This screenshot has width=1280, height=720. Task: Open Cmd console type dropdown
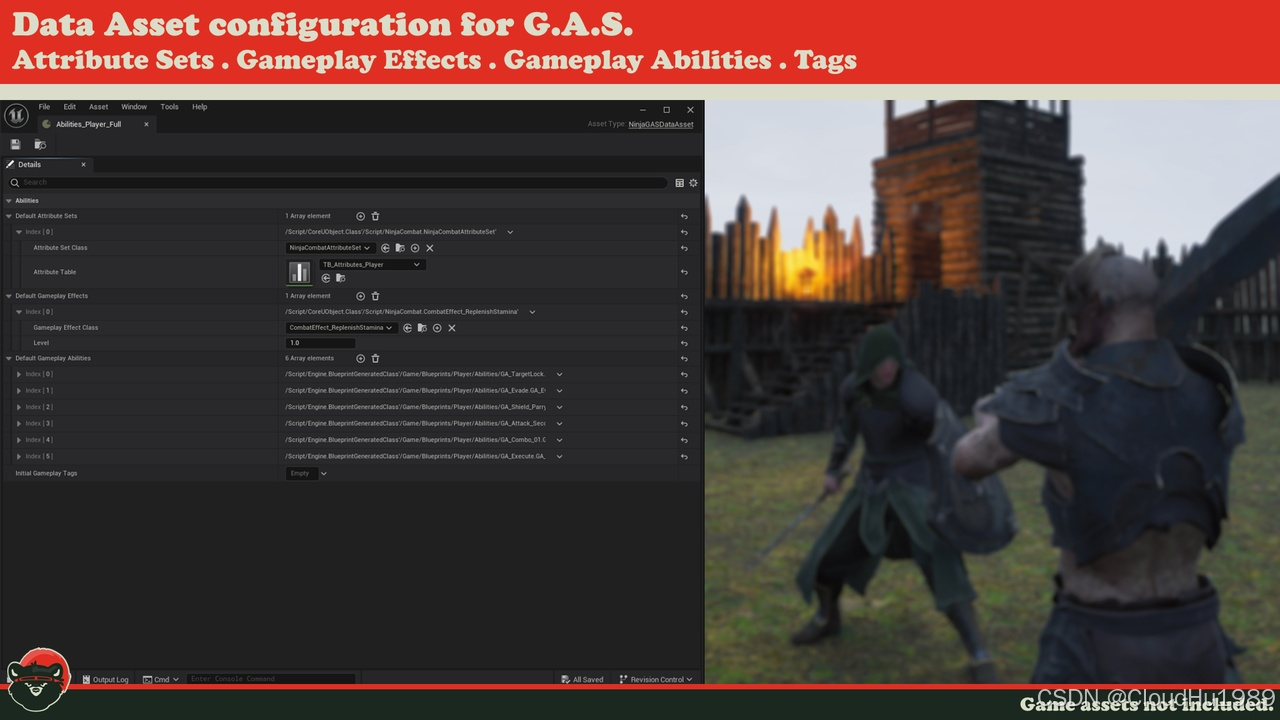(x=160, y=680)
